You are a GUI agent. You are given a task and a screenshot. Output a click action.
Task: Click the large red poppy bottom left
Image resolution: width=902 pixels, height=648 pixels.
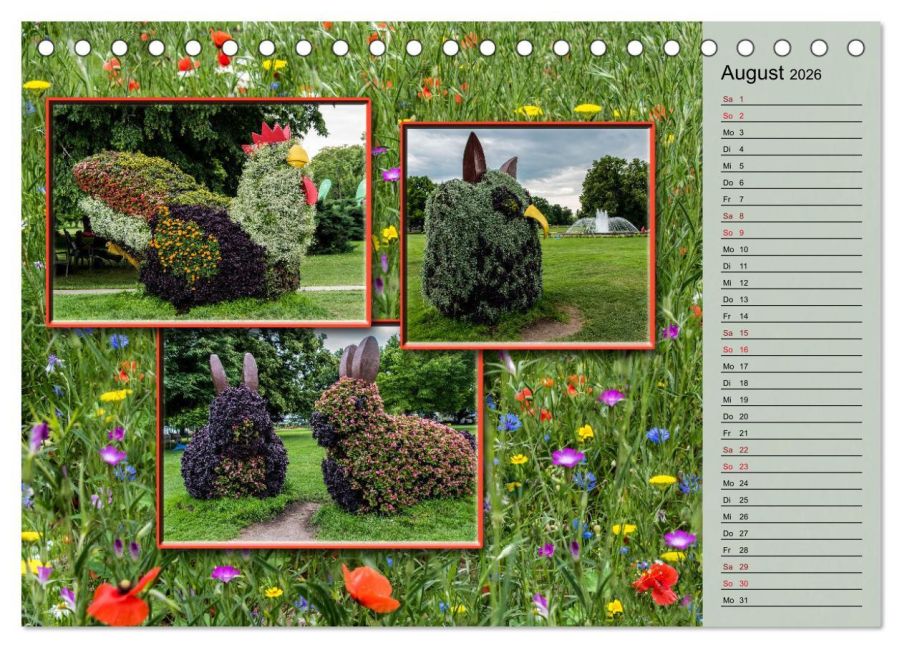tap(124, 599)
